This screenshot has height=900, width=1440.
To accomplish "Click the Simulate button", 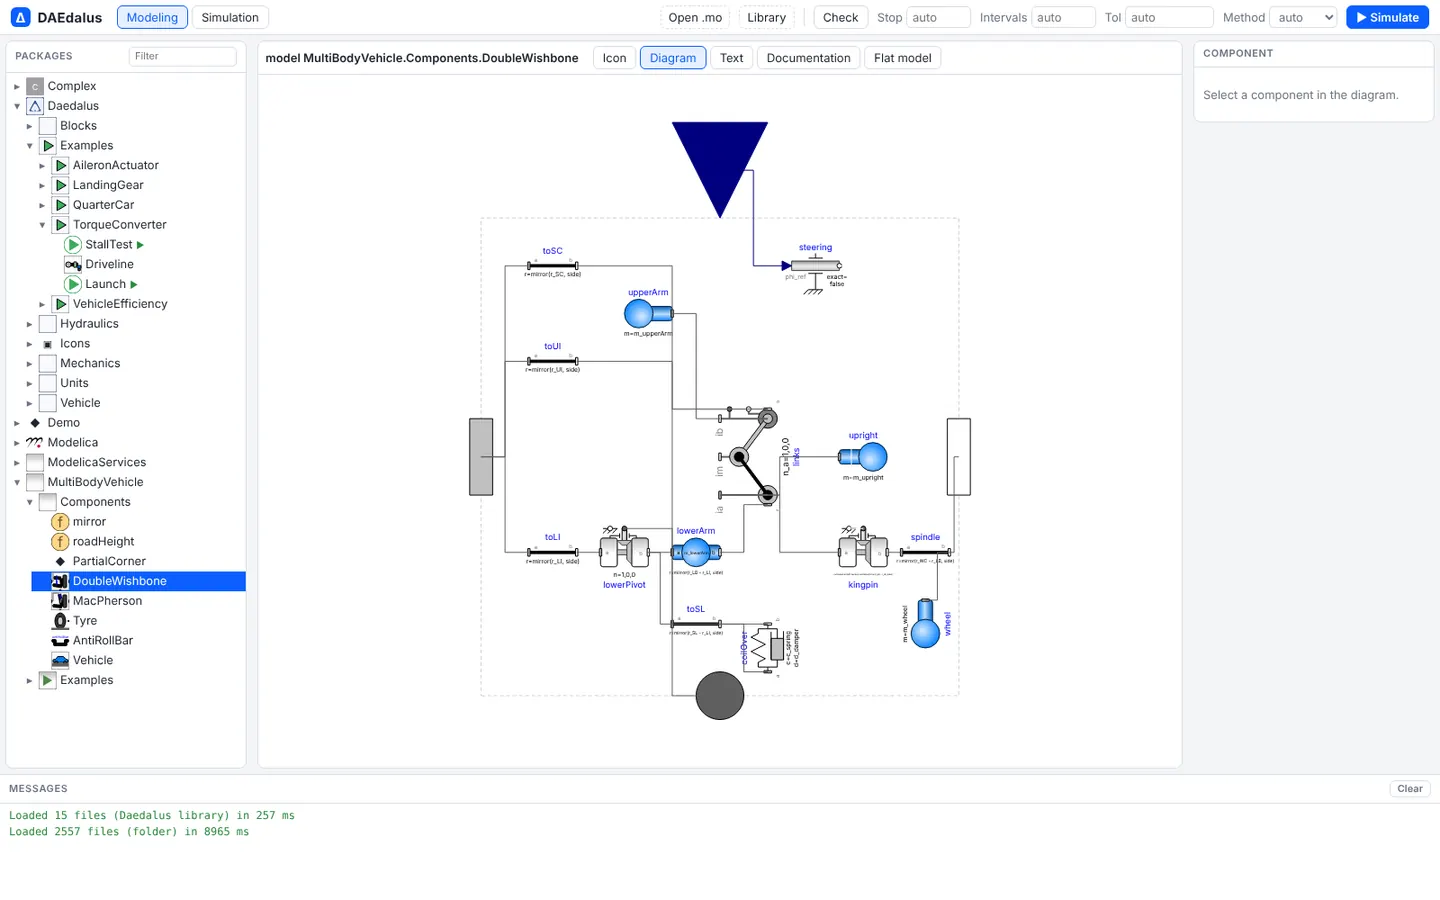I will (1387, 17).
